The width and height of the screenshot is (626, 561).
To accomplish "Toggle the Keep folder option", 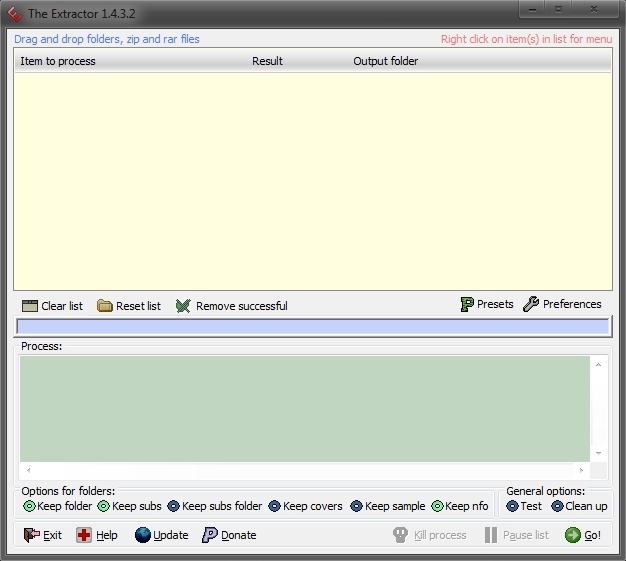I will coord(57,506).
